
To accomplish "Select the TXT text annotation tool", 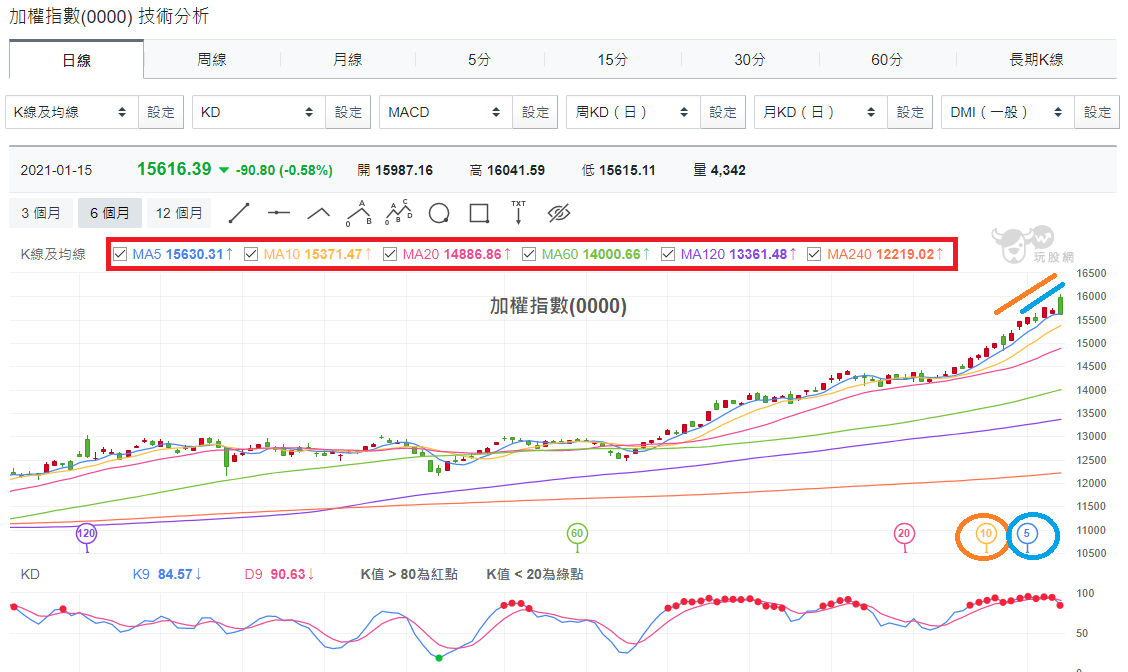I will pos(519,213).
